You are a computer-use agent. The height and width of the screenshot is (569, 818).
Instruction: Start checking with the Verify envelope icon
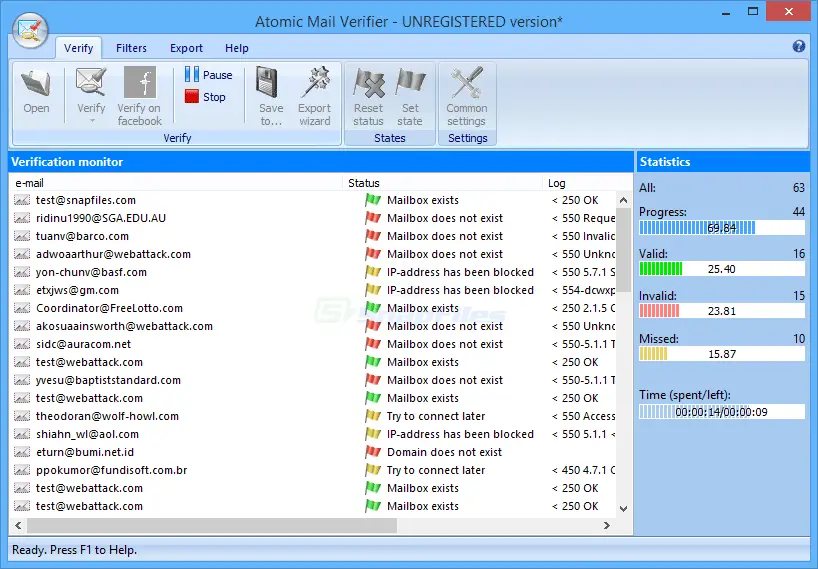(91, 82)
